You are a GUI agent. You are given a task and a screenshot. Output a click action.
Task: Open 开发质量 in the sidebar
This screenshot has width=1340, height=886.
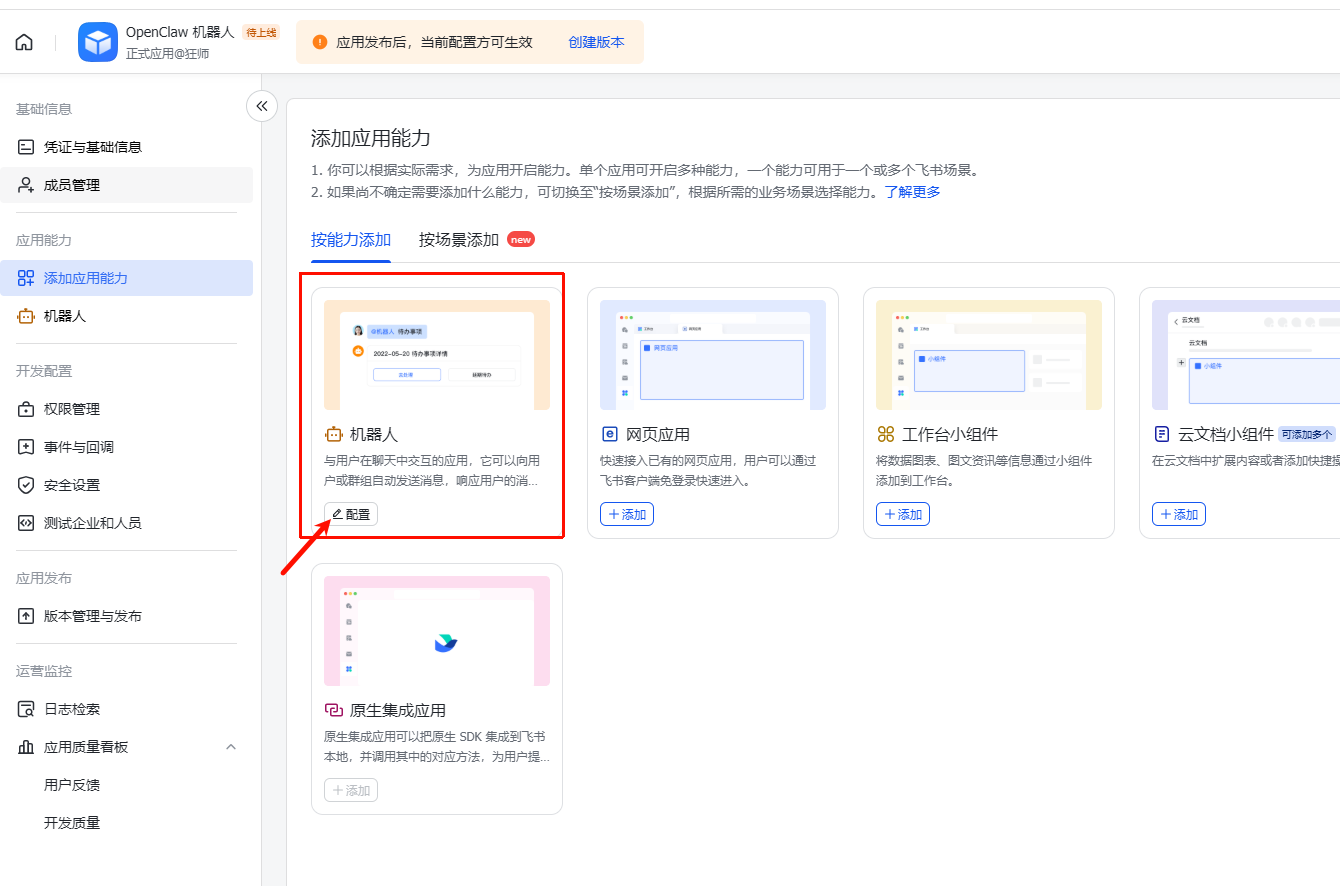[x=72, y=823]
